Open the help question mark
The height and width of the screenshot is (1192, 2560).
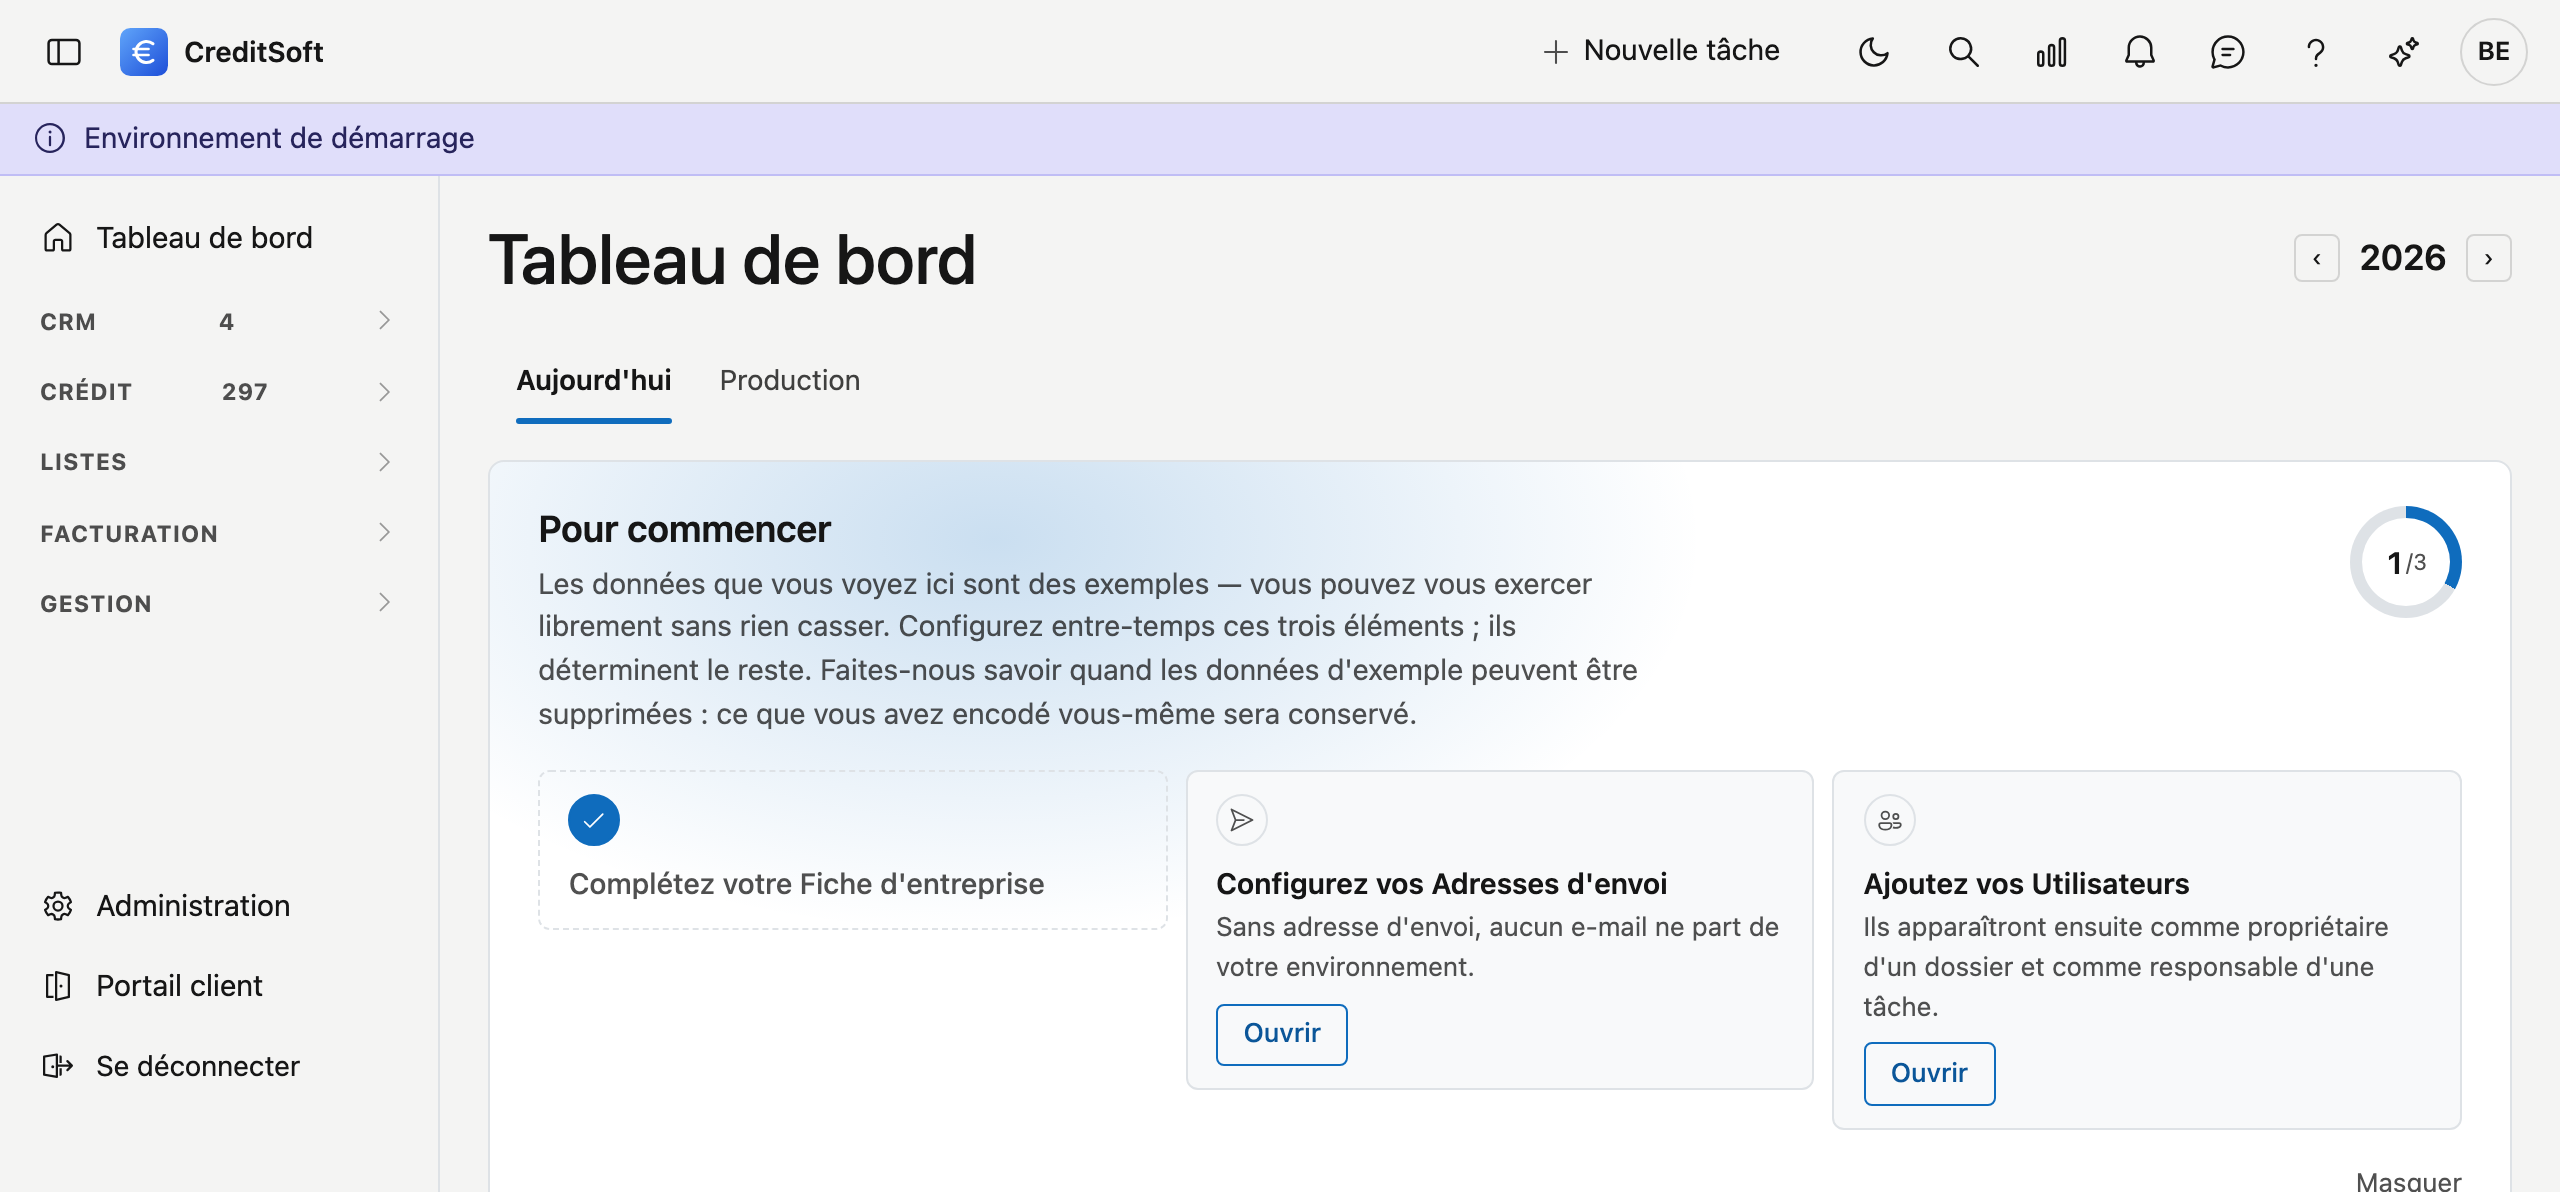click(x=2315, y=52)
